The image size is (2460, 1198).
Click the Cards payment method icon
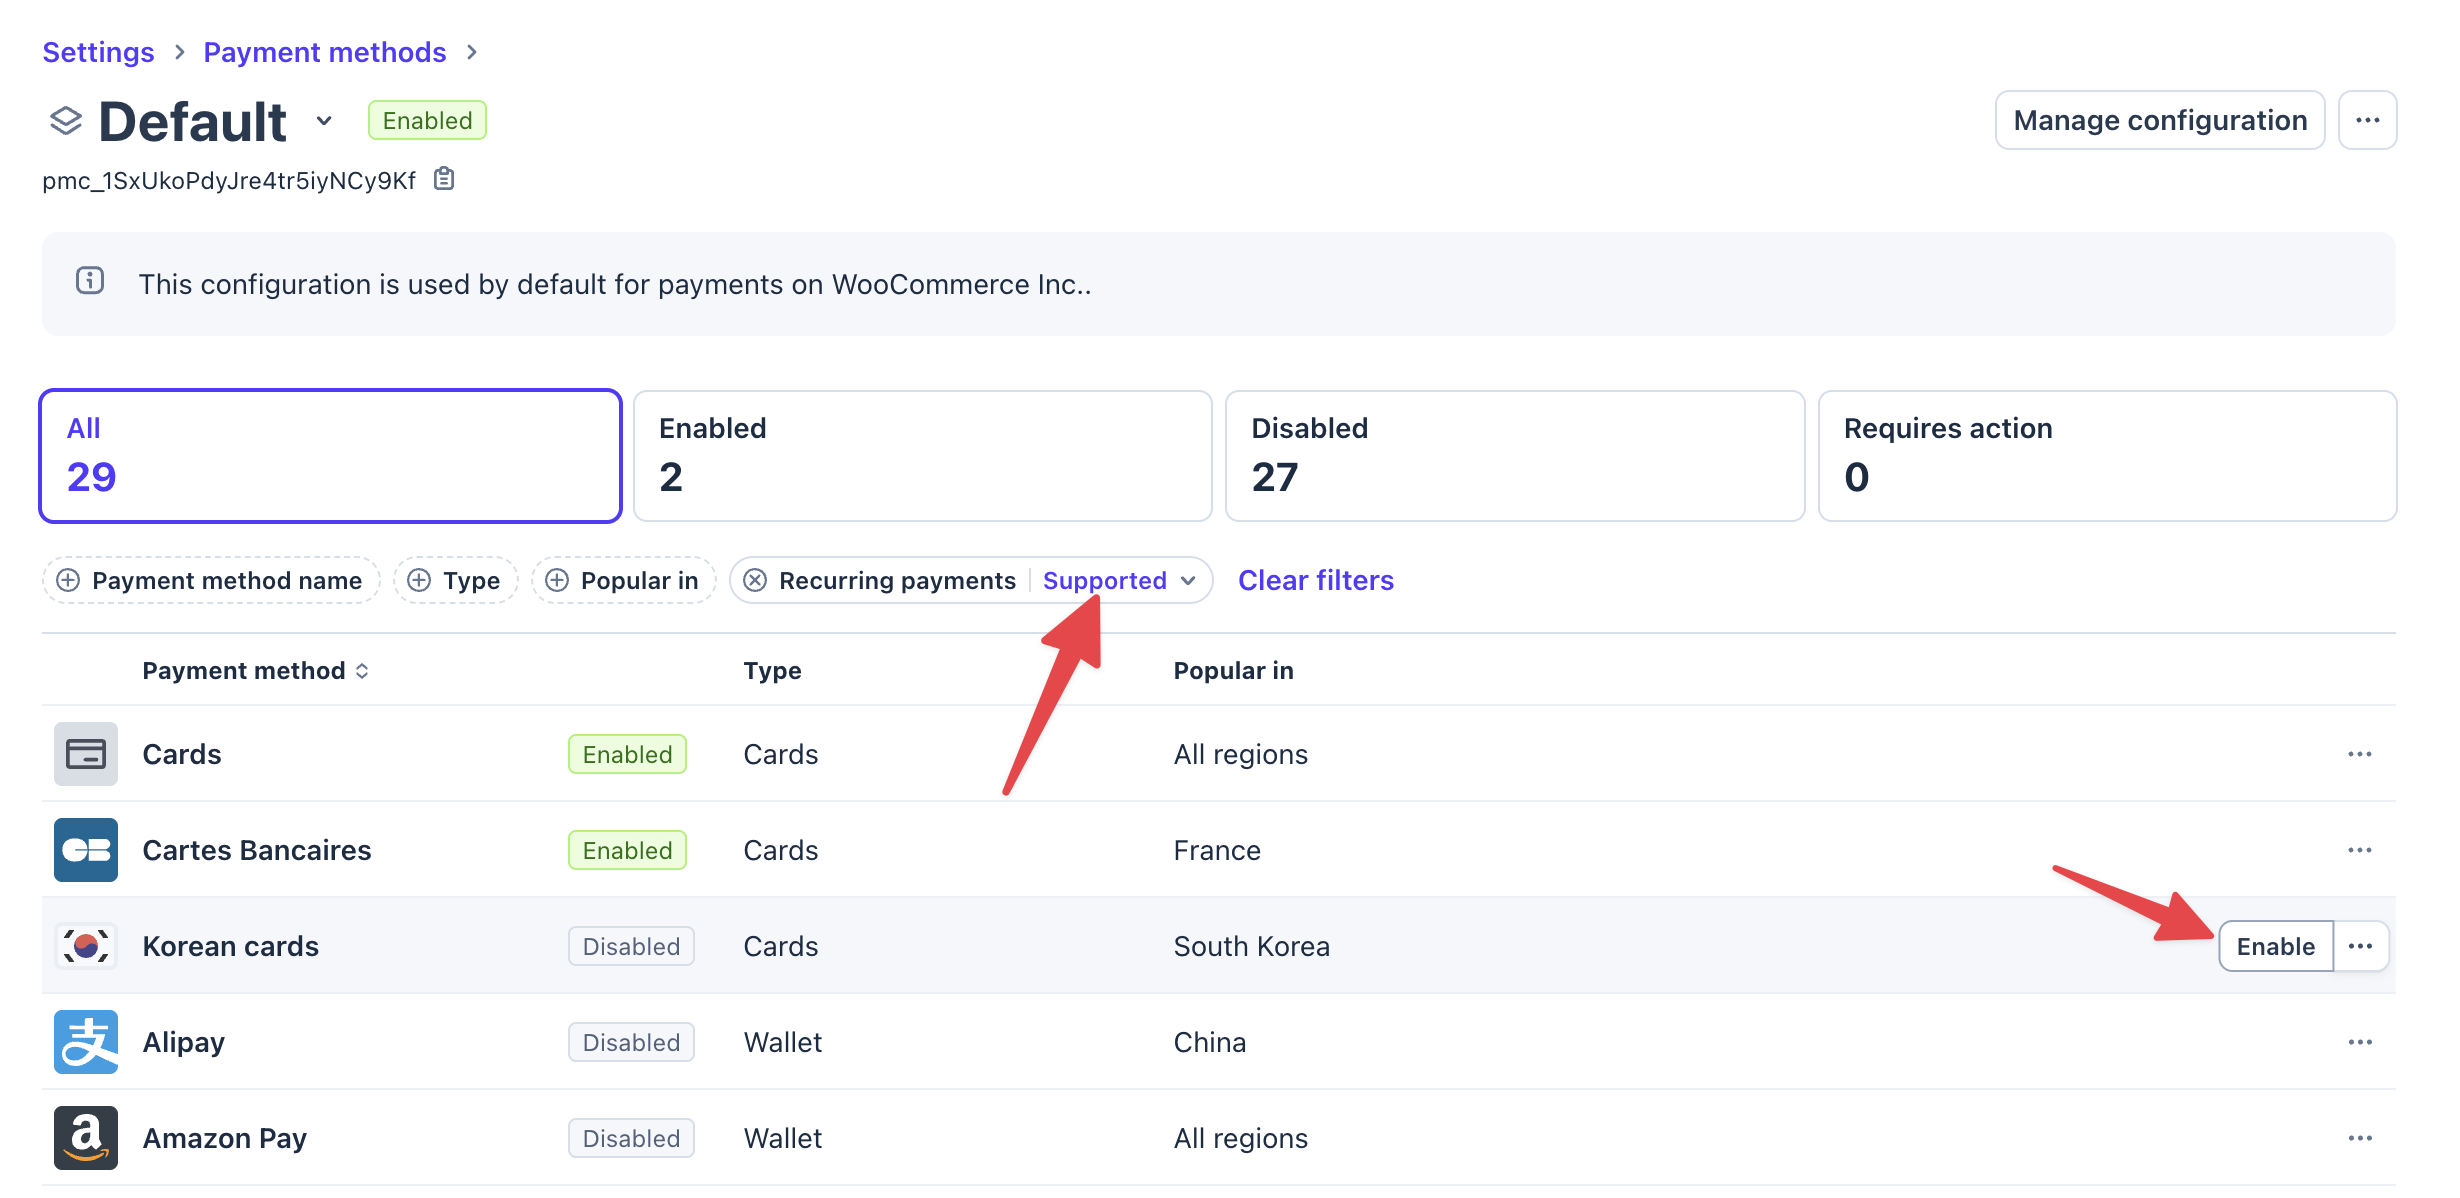pos(86,754)
